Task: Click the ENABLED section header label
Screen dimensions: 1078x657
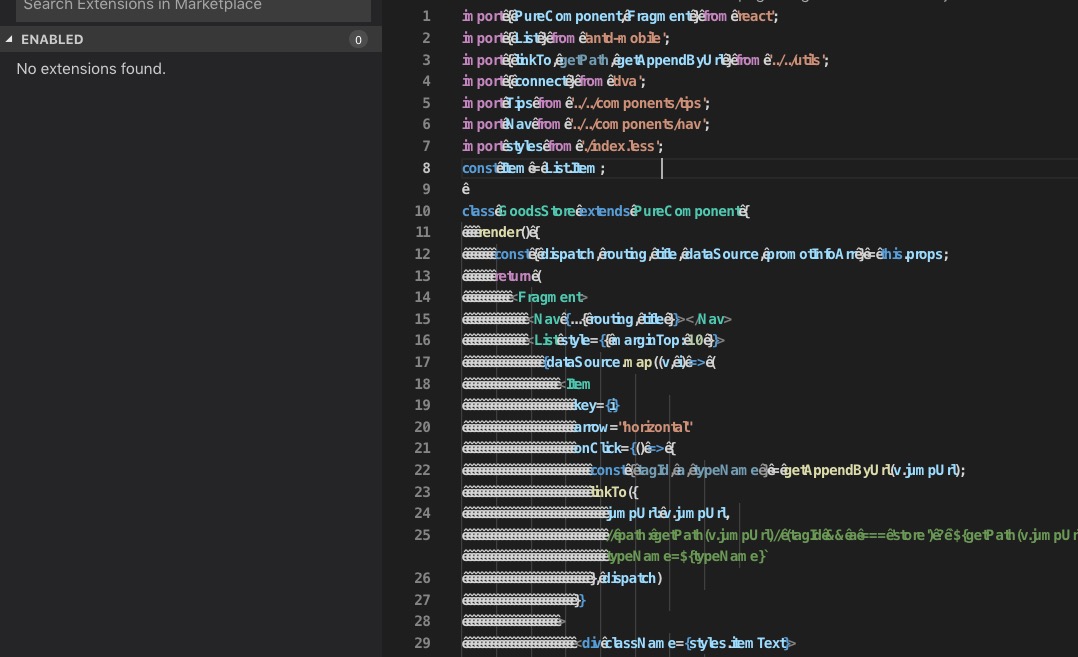Action: (52, 40)
